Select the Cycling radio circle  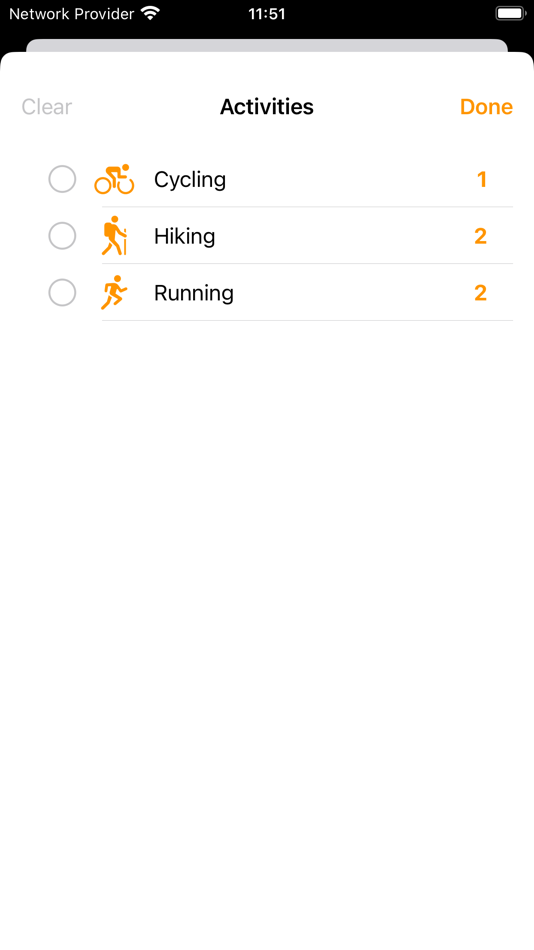(x=62, y=179)
